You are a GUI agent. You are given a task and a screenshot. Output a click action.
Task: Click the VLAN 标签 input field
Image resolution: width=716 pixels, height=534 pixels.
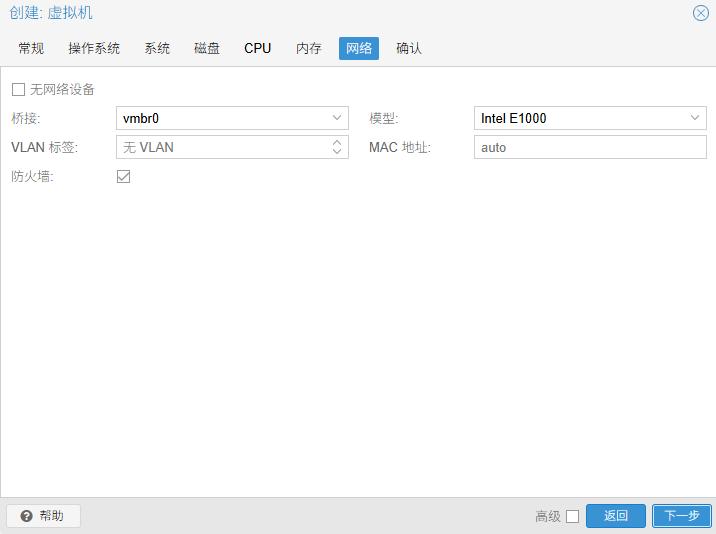pos(220,147)
